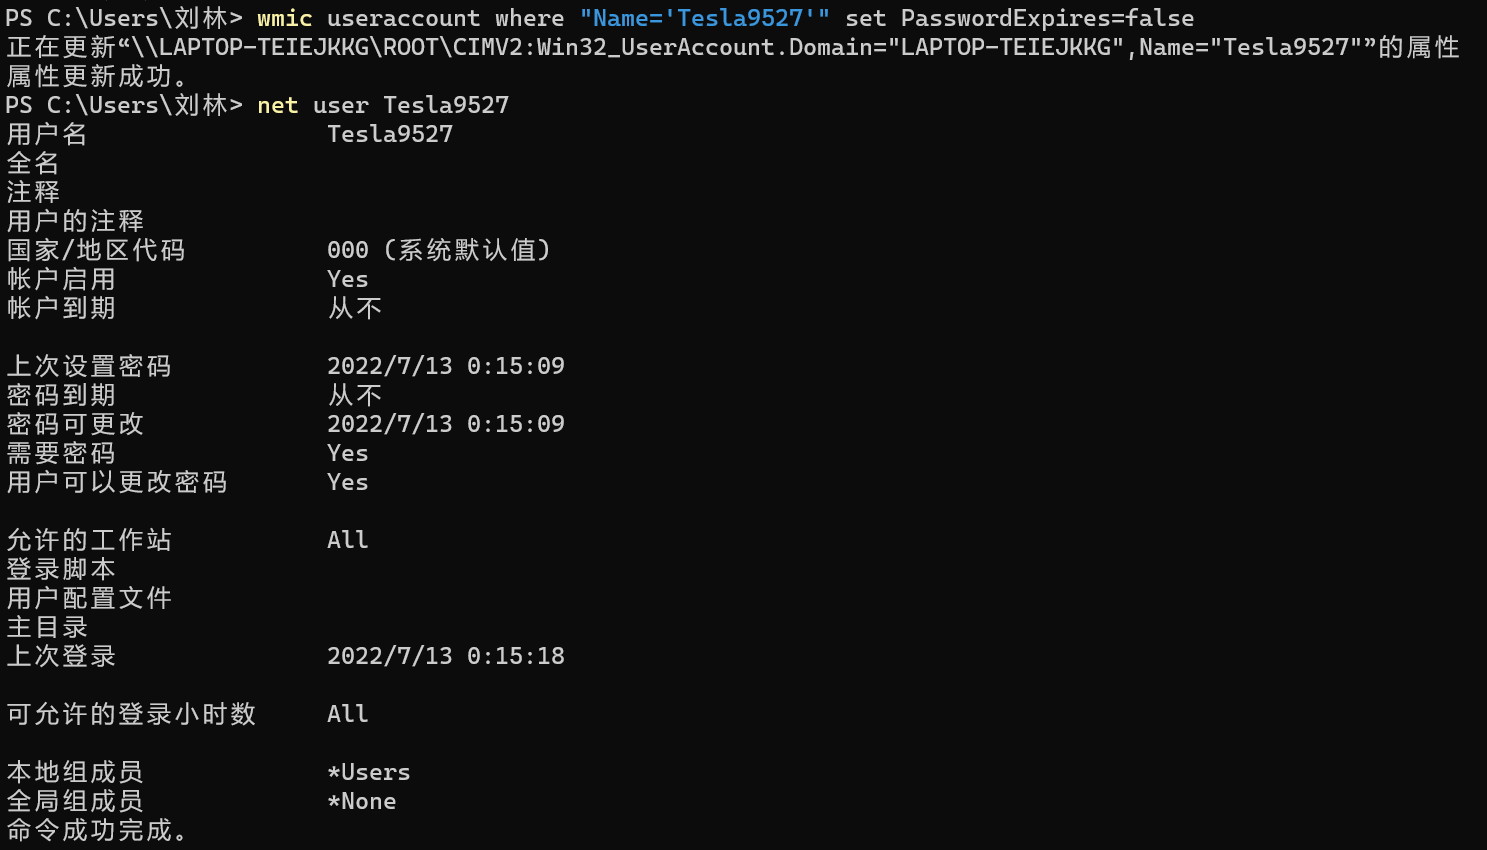Click the "2022/7/13 0:15:18" last login timestamp
This screenshot has width=1487, height=850.
click(x=446, y=656)
